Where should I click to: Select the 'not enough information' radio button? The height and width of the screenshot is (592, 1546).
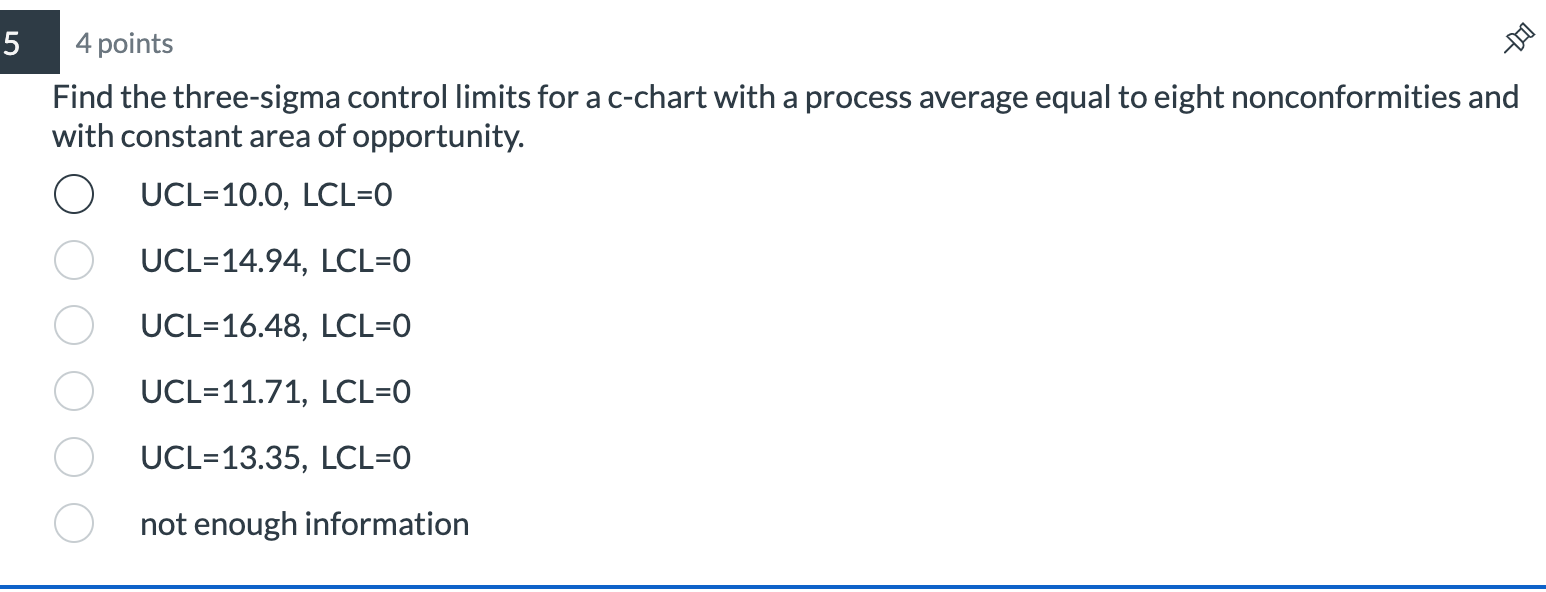[74, 523]
